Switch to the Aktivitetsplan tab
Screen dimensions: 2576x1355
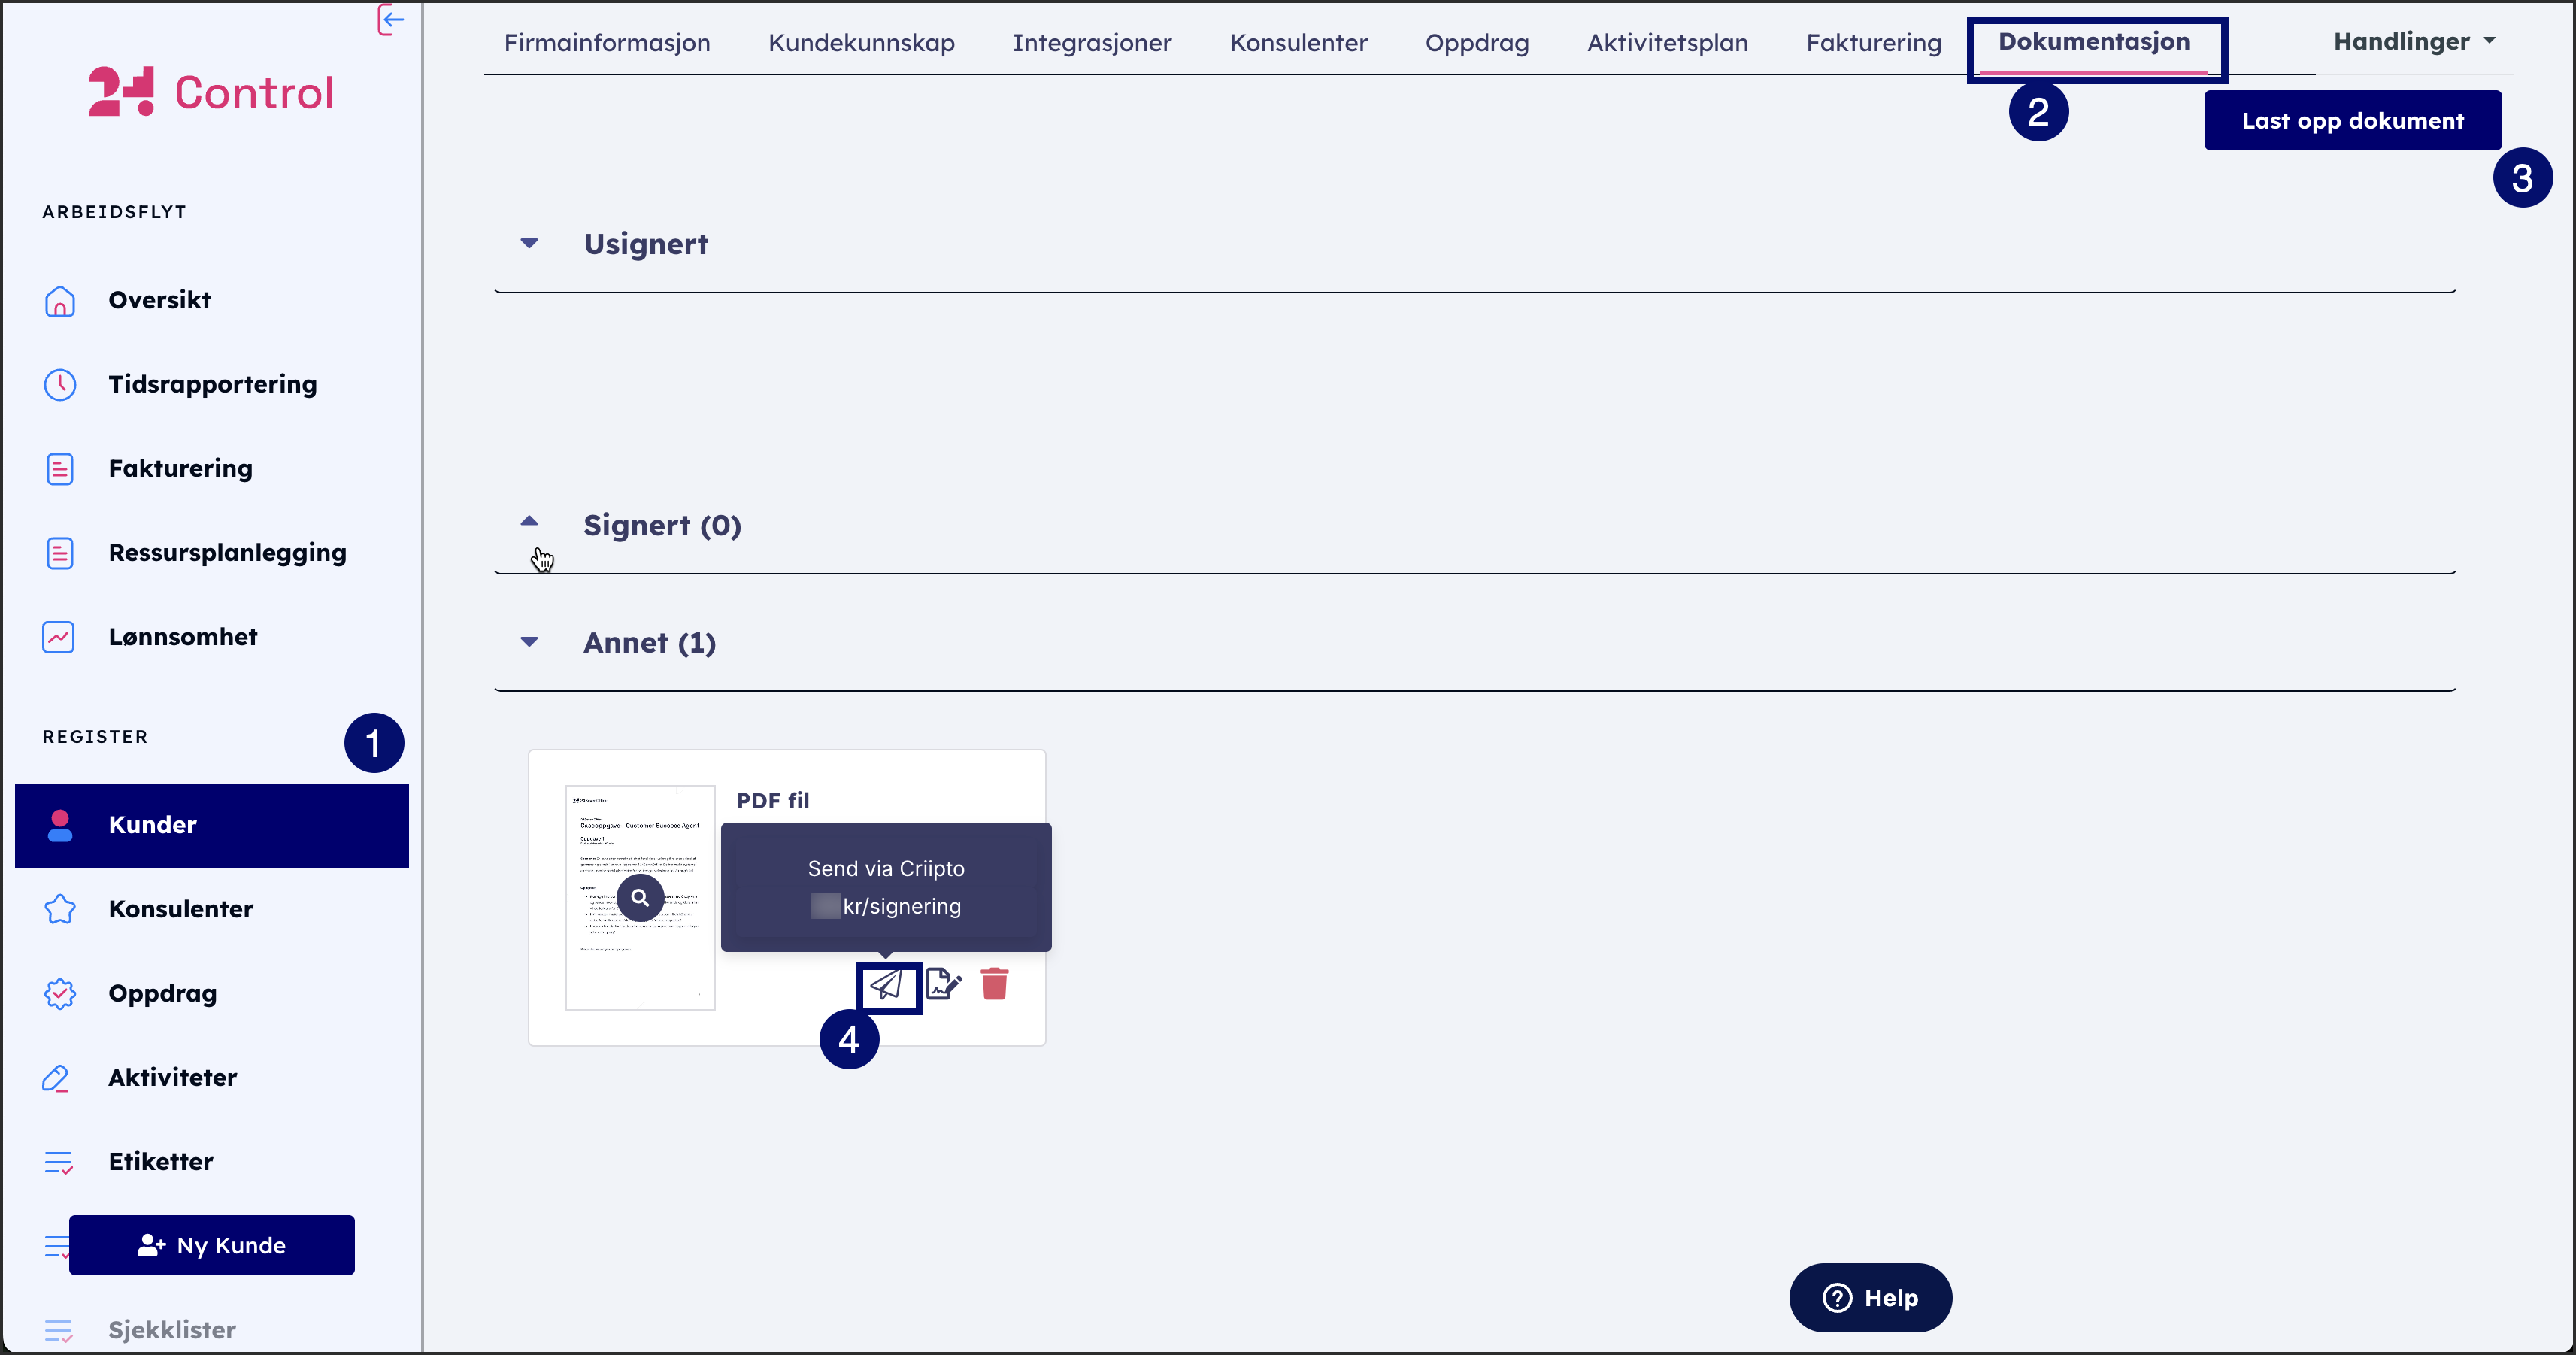point(1667,43)
